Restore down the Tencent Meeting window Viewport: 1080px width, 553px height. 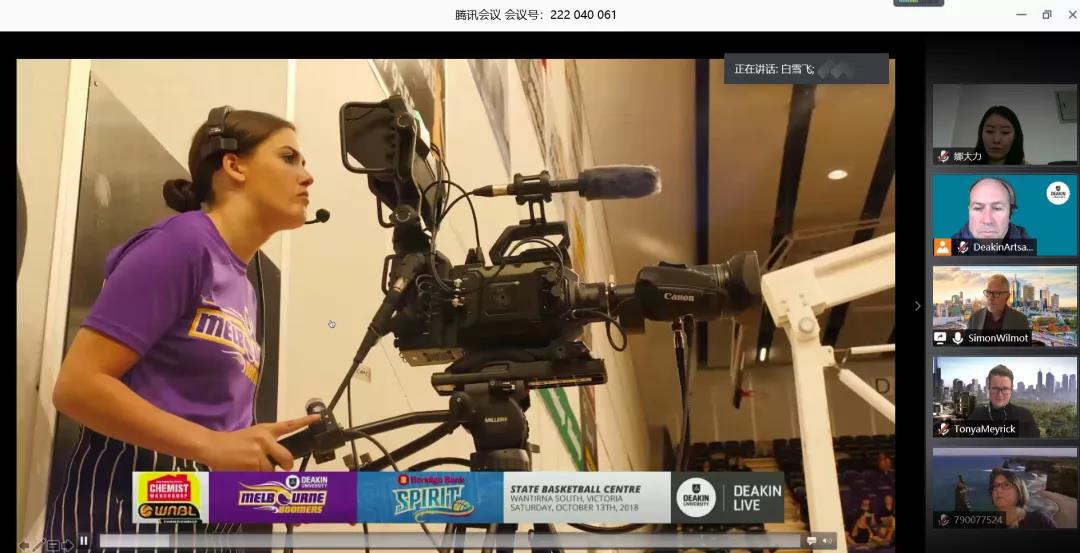1047,14
